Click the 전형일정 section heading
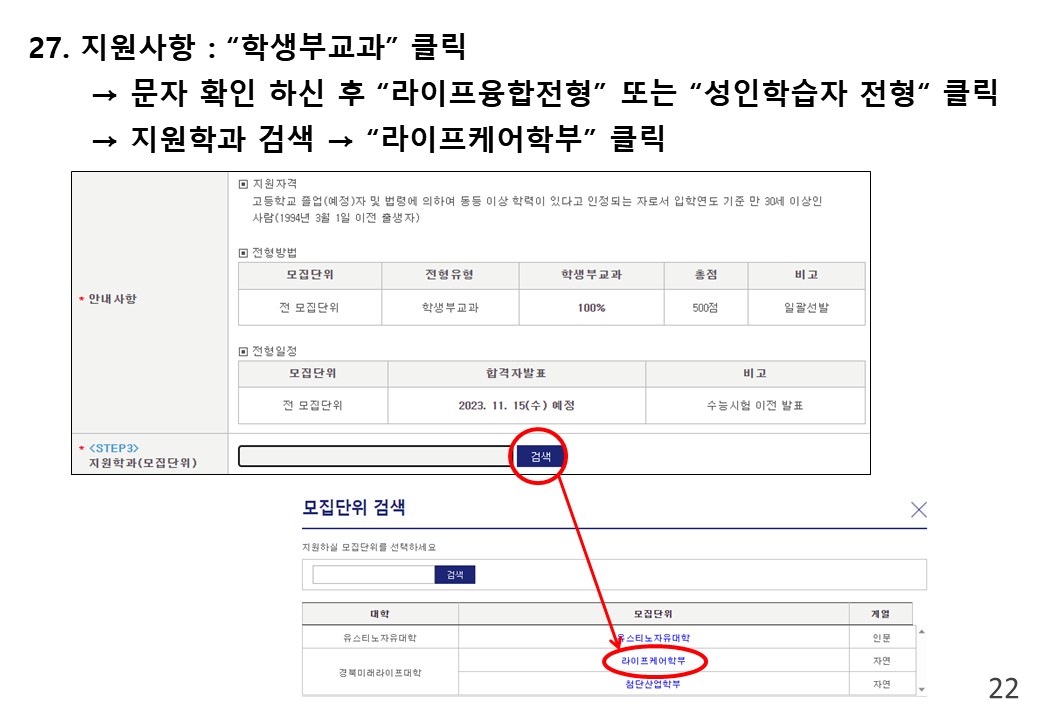Viewport: 1040px width, 720px height. click(x=275, y=351)
